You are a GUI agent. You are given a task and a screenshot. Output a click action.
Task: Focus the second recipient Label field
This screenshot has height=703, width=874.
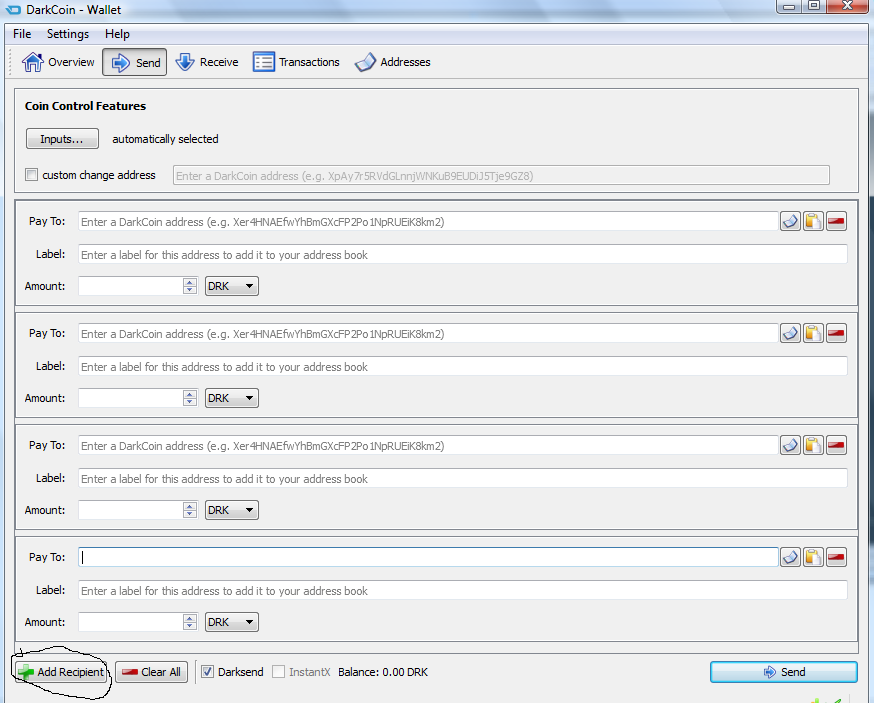tap(463, 367)
